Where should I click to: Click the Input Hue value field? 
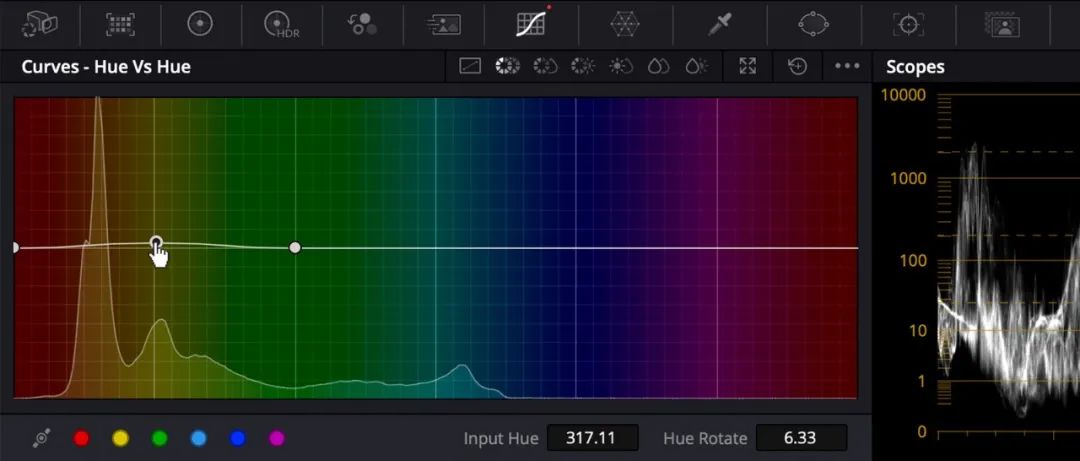[592, 438]
